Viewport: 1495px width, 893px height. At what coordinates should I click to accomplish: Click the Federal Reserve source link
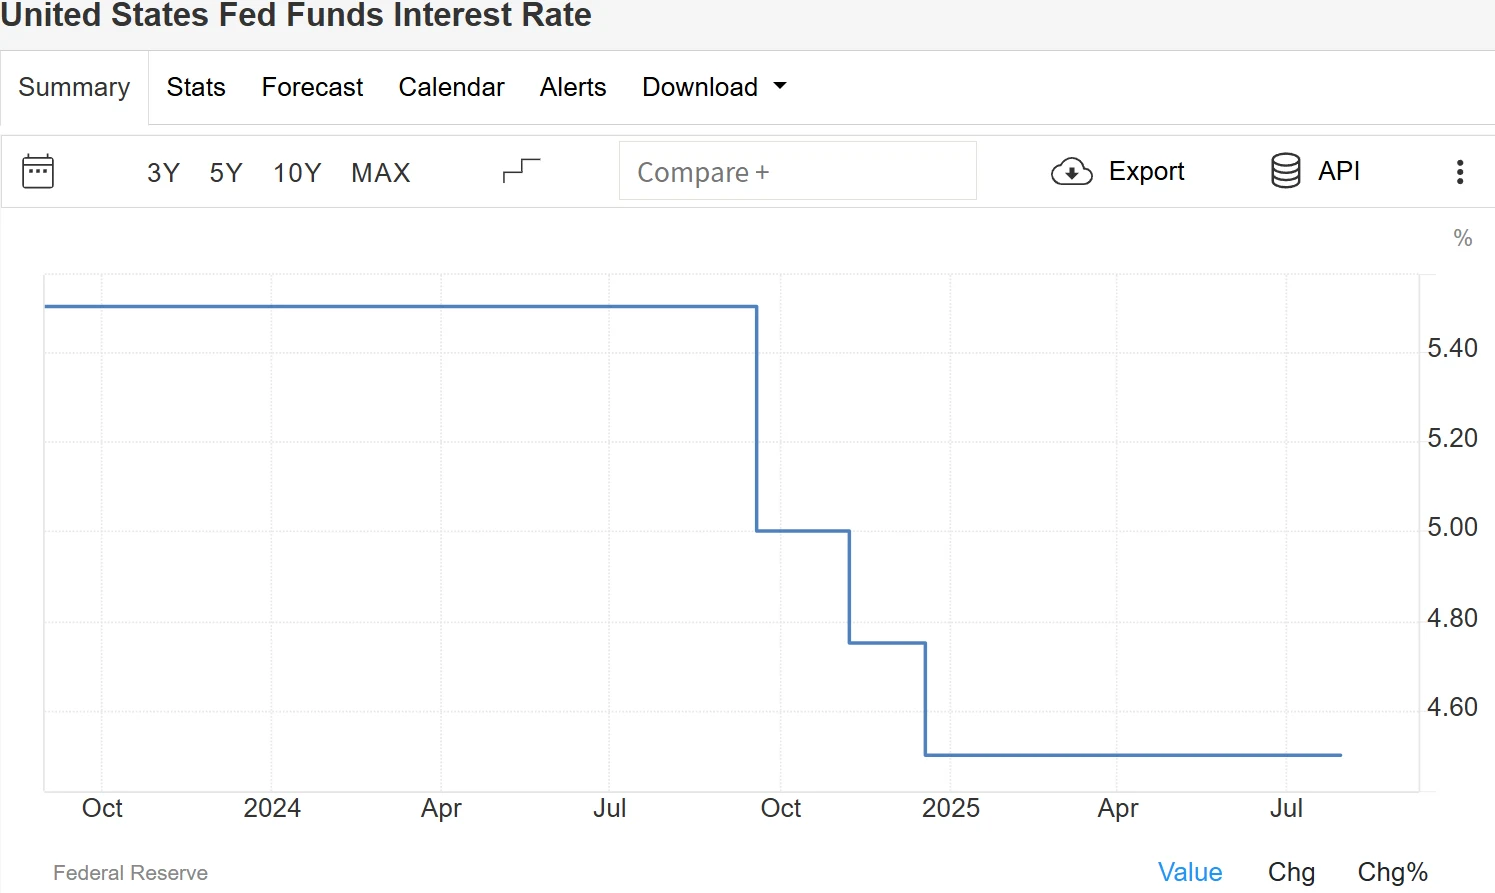[x=130, y=873]
